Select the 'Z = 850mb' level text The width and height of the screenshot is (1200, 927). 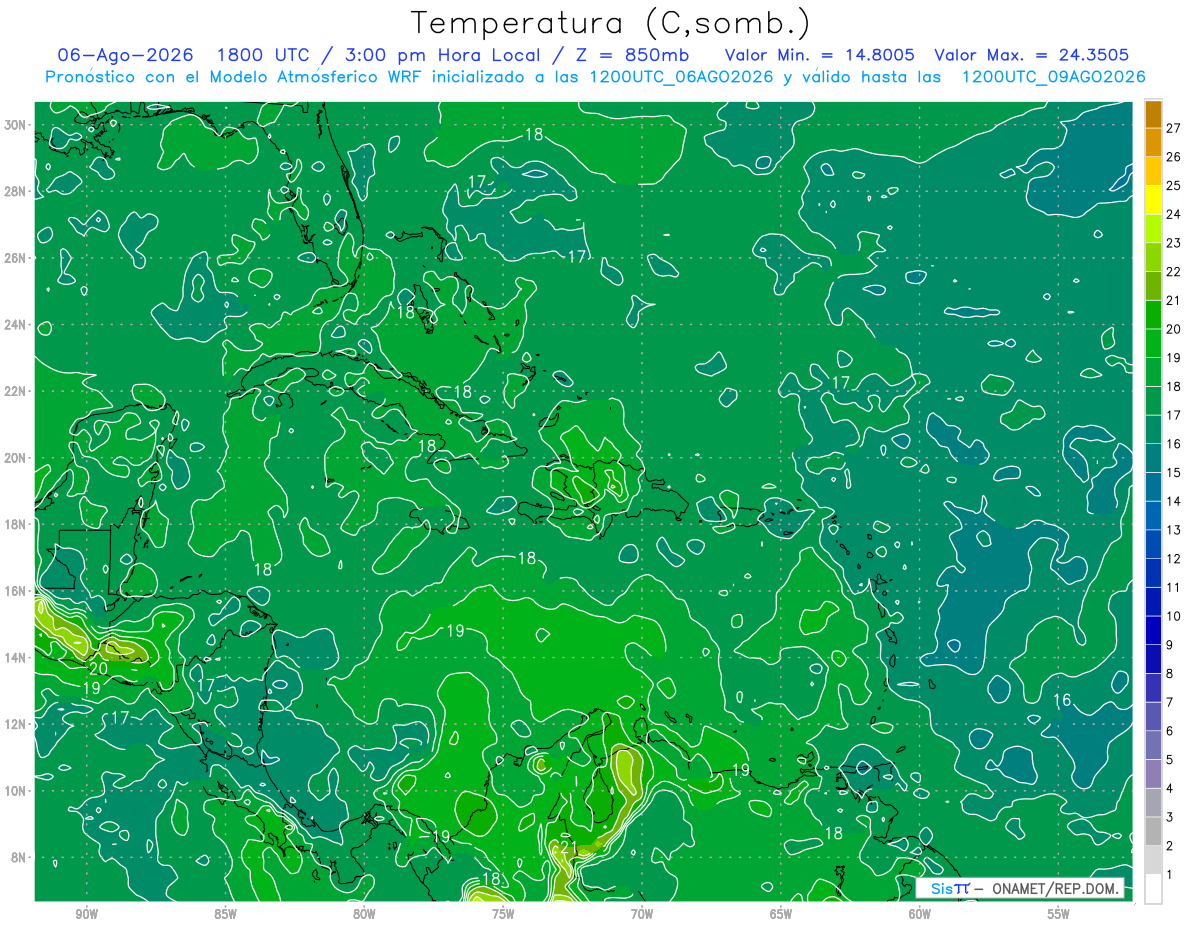[629, 55]
